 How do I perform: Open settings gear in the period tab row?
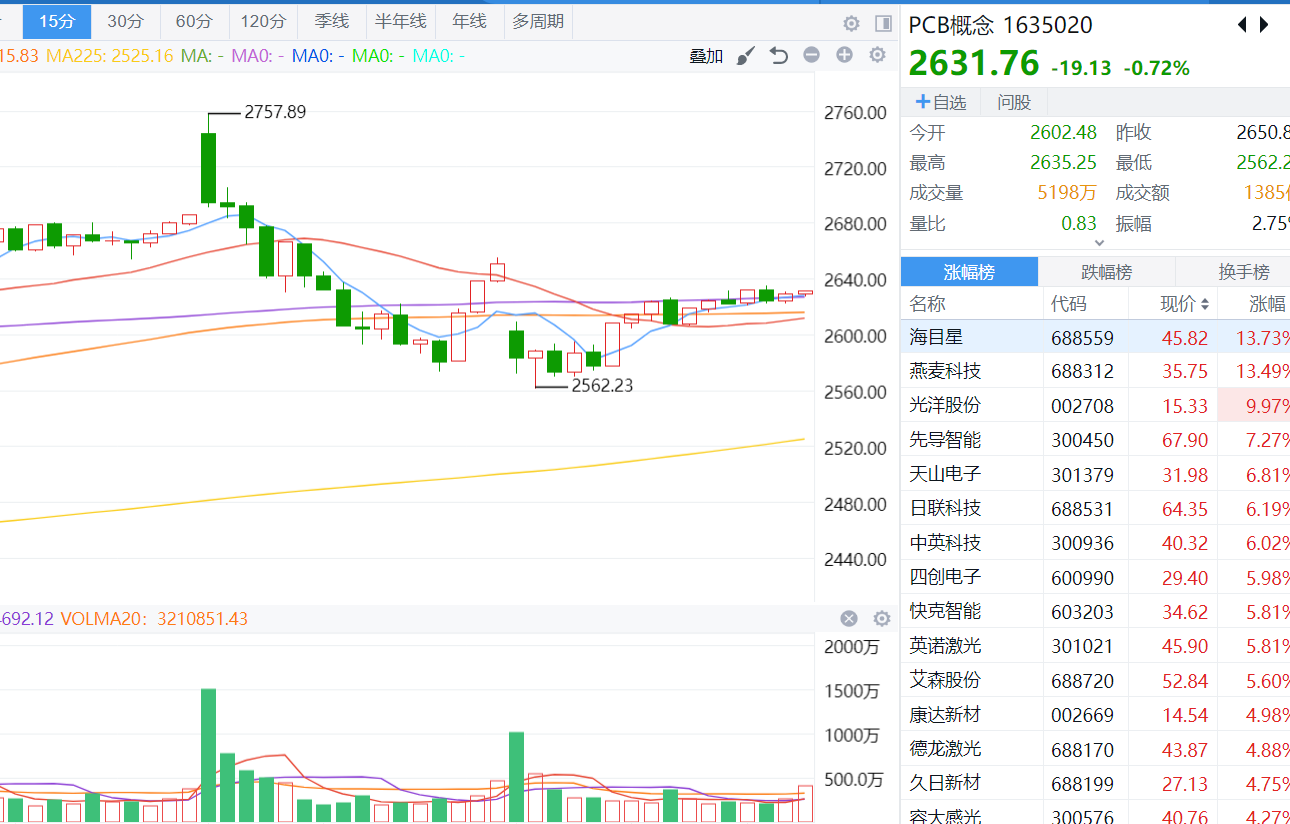[x=851, y=23]
